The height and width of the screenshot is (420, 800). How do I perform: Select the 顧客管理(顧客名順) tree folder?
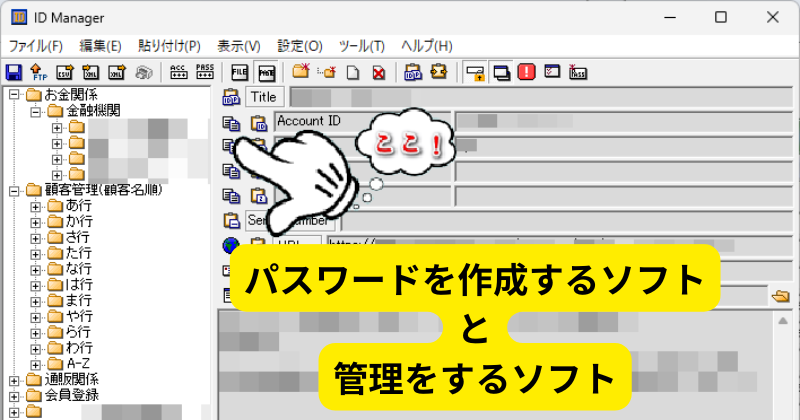point(104,190)
